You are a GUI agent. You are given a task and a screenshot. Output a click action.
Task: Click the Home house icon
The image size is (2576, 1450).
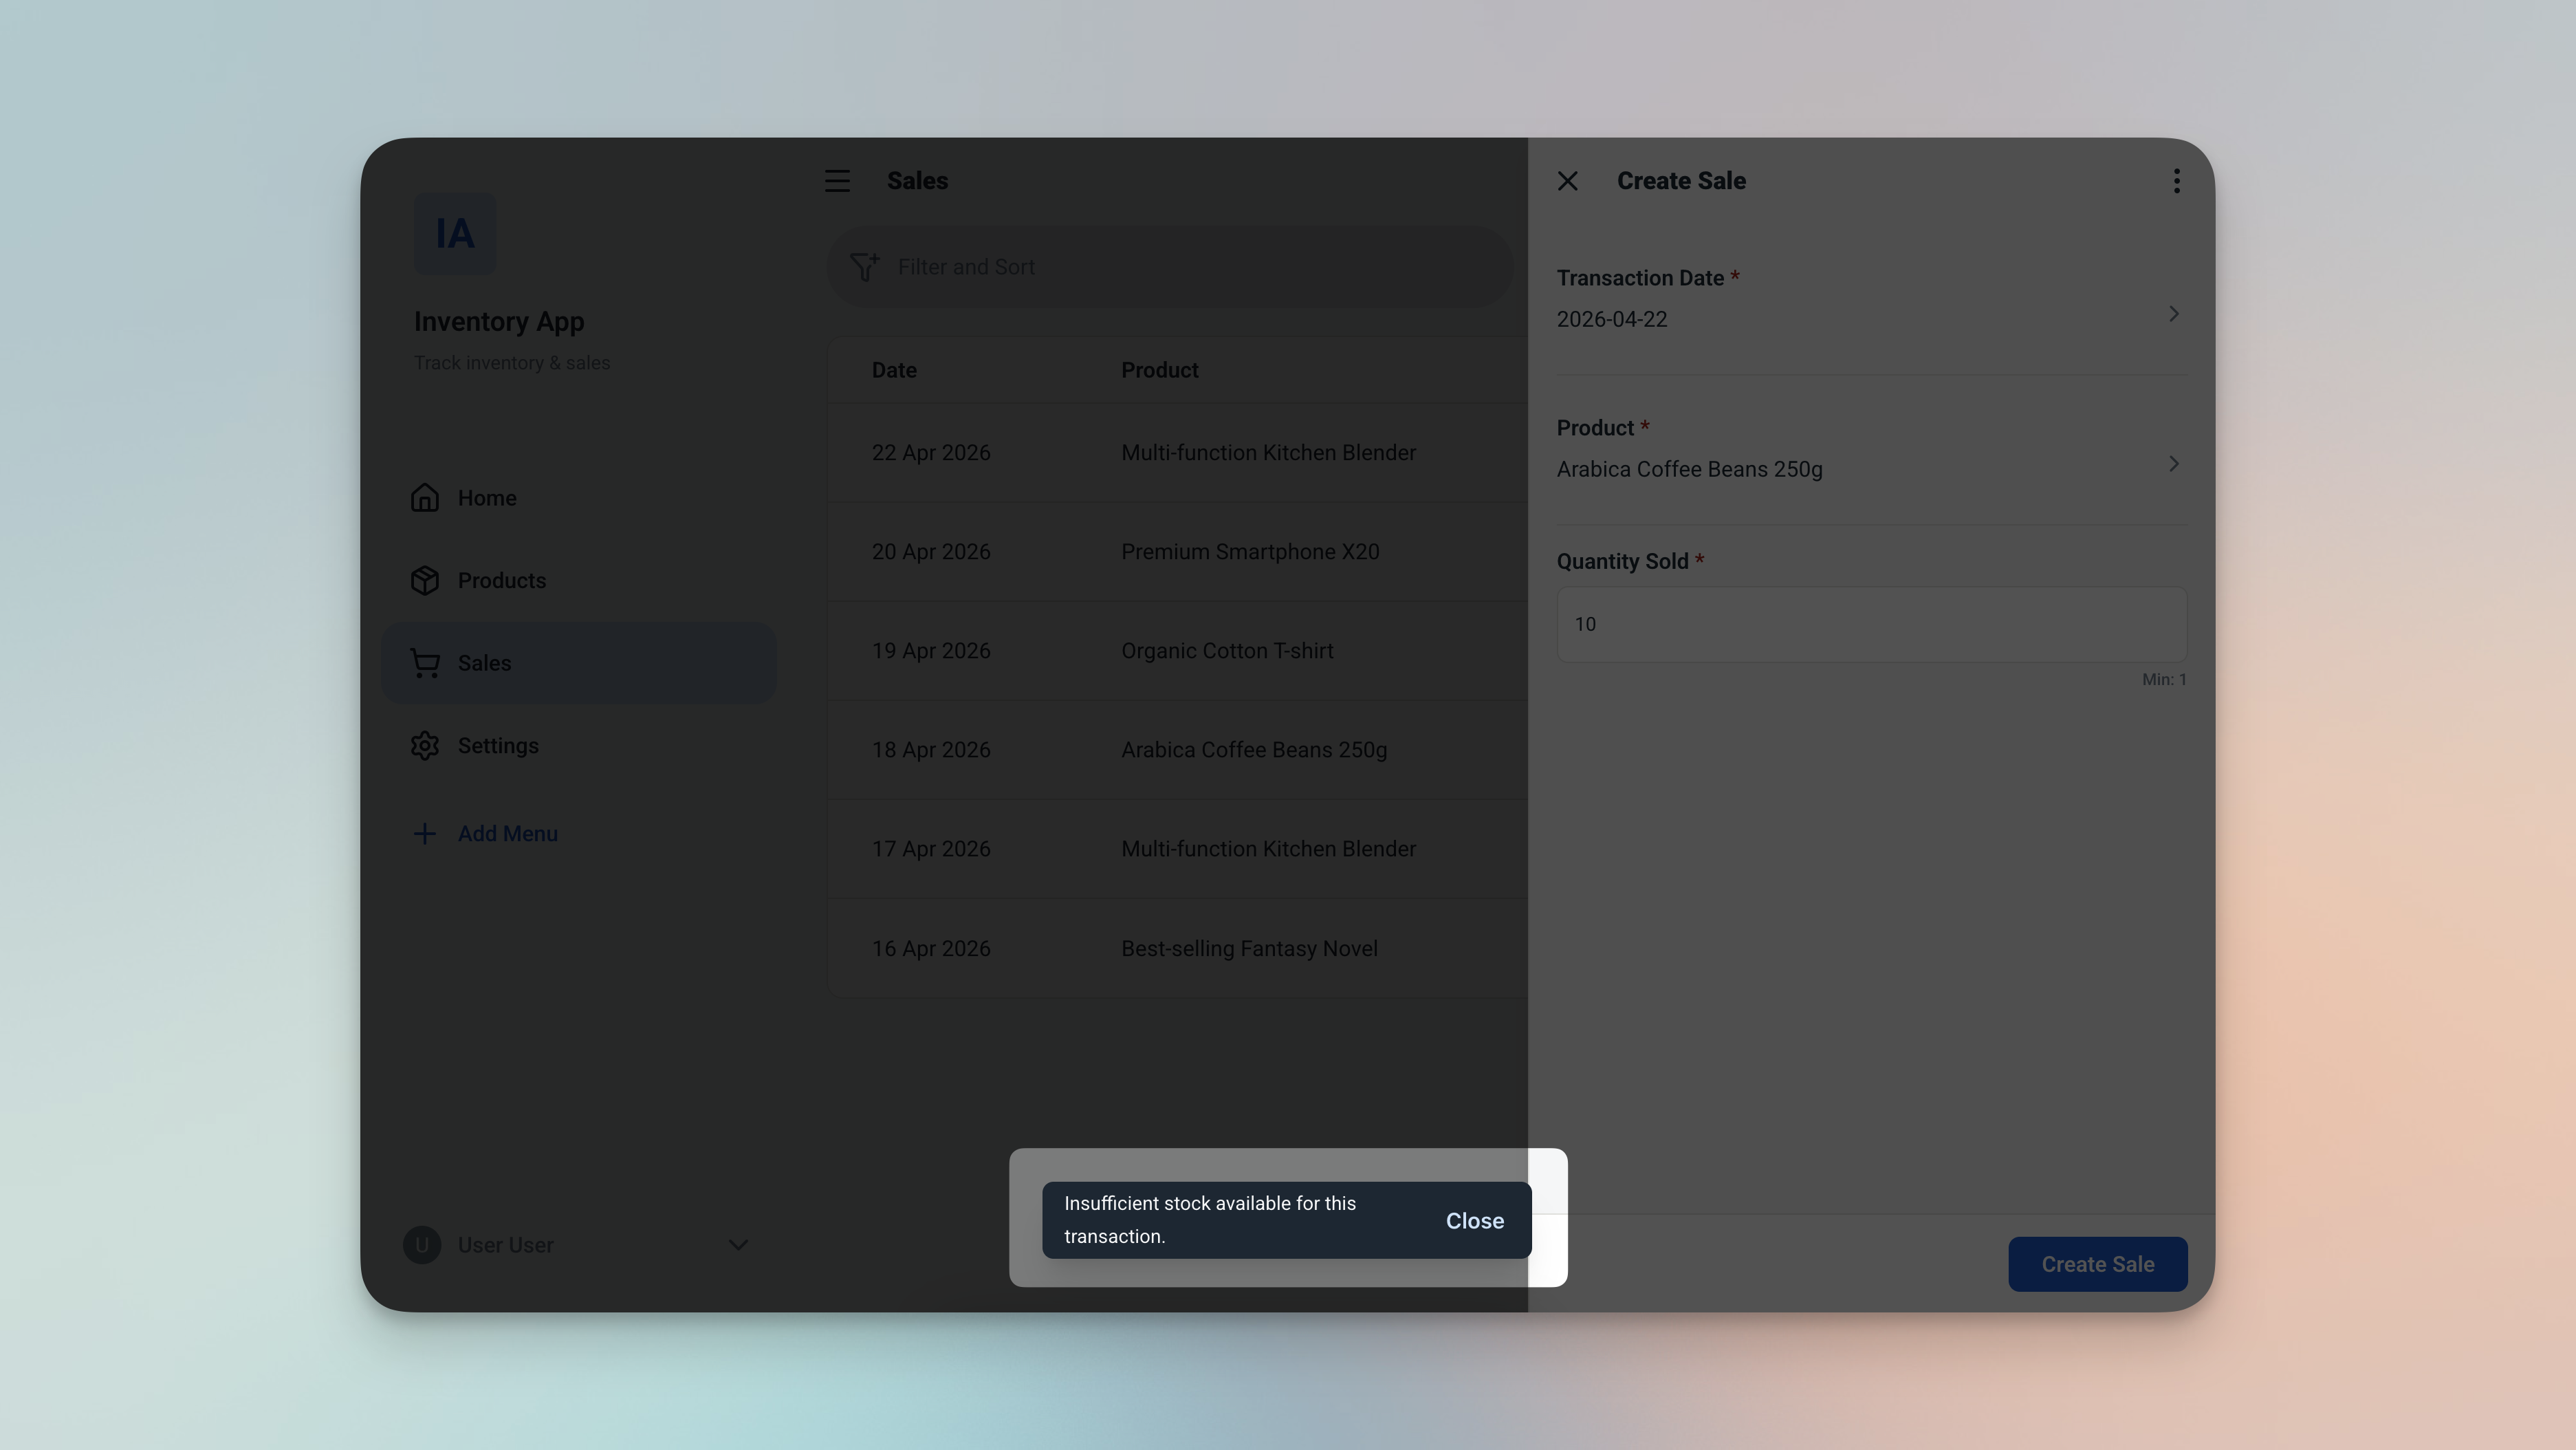pos(425,498)
